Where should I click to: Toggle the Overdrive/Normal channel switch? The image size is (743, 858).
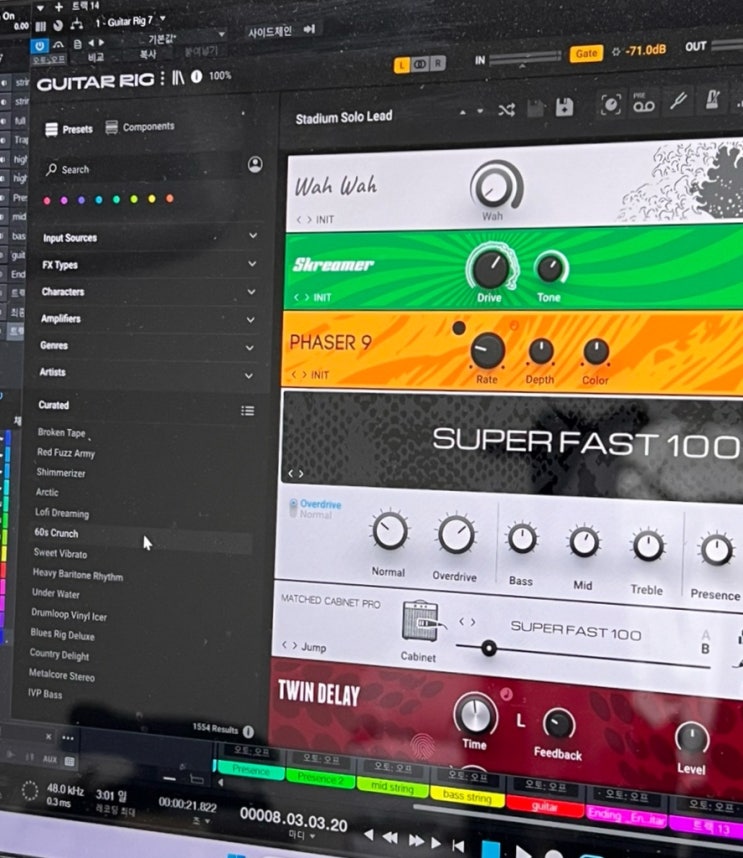[x=294, y=508]
